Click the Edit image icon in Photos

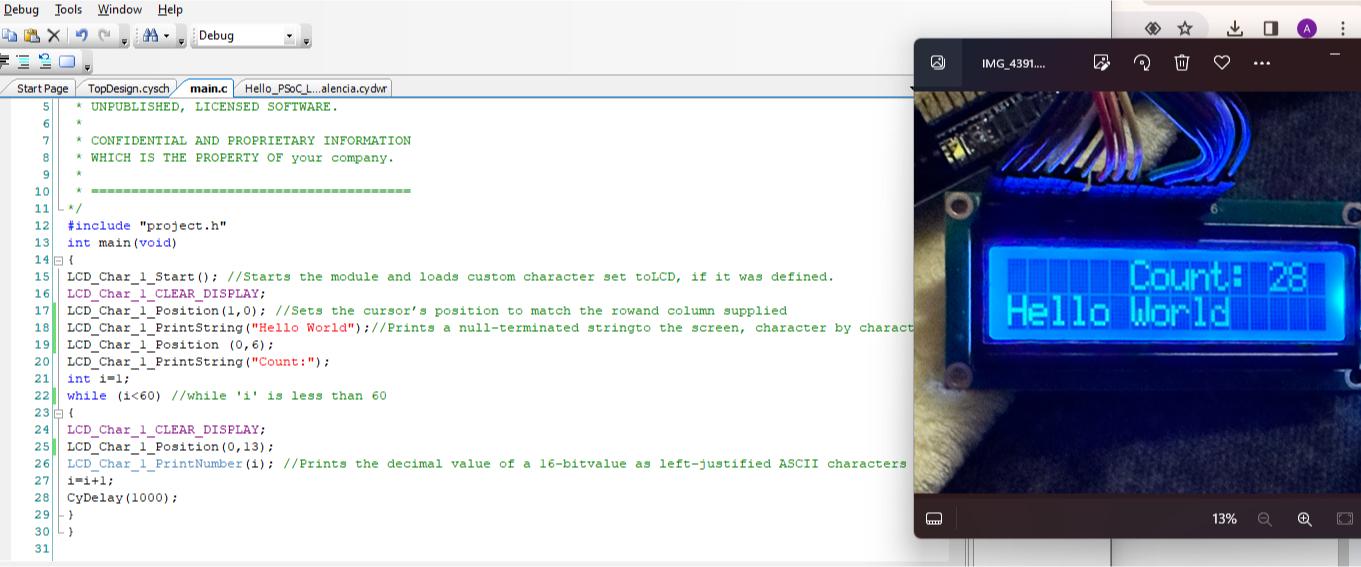tap(1101, 62)
